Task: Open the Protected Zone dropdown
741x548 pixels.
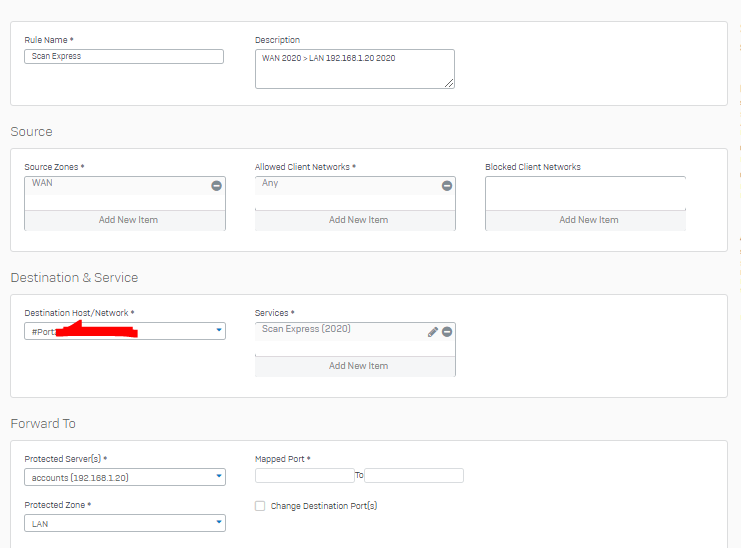Action: (219, 523)
